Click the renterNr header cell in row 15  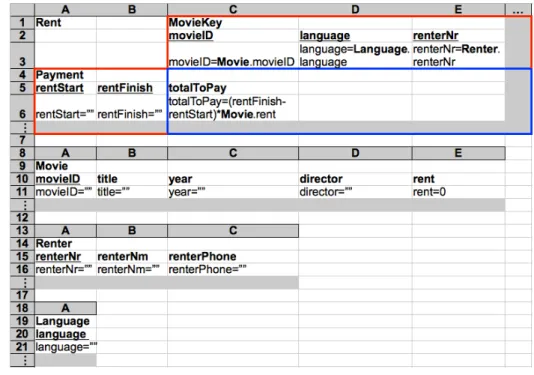pyautogui.click(x=65, y=256)
